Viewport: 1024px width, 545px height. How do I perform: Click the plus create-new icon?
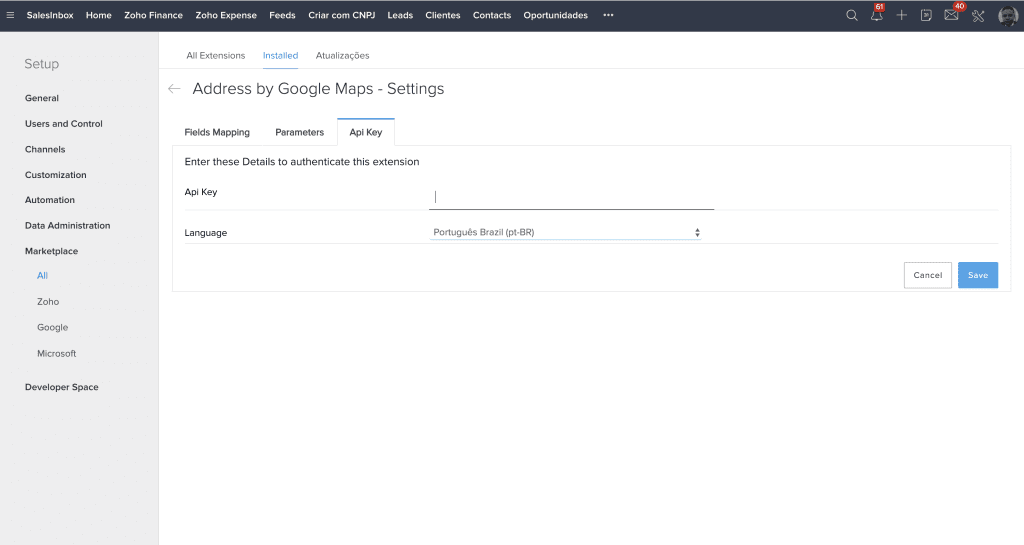pyautogui.click(x=902, y=15)
